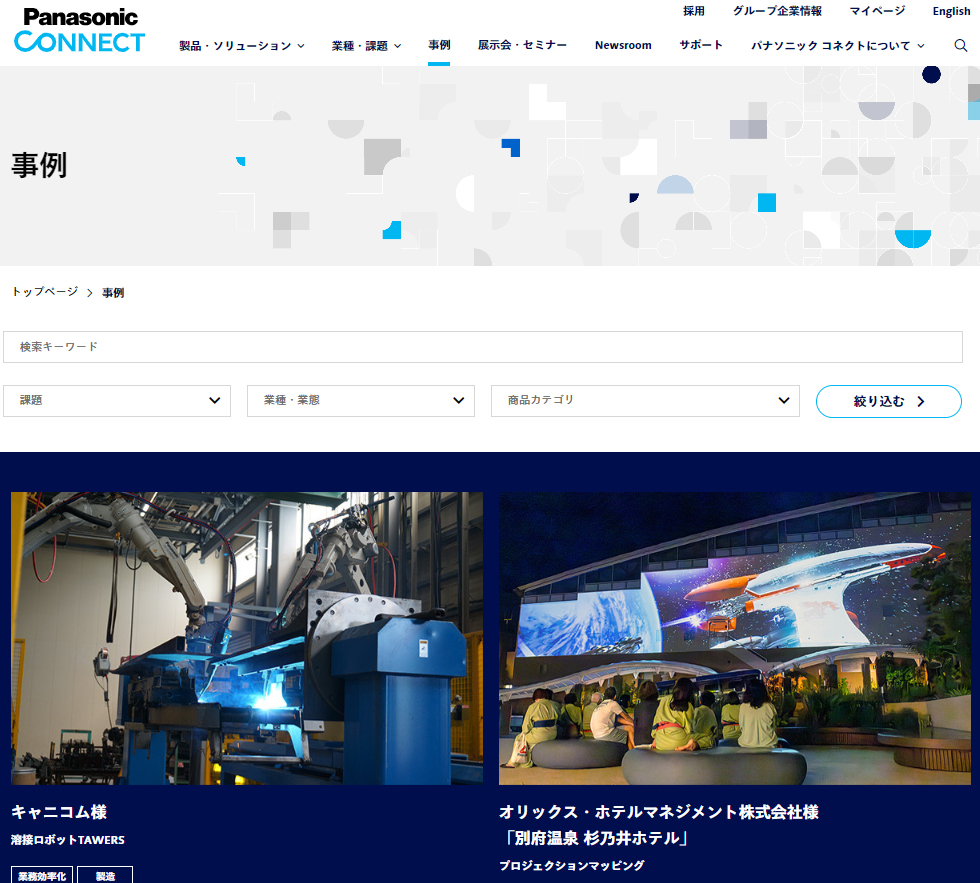
Task: Open the 杉乃井ホテル projection mapping thumbnail
Action: pyautogui.click(x=734, y=638)
